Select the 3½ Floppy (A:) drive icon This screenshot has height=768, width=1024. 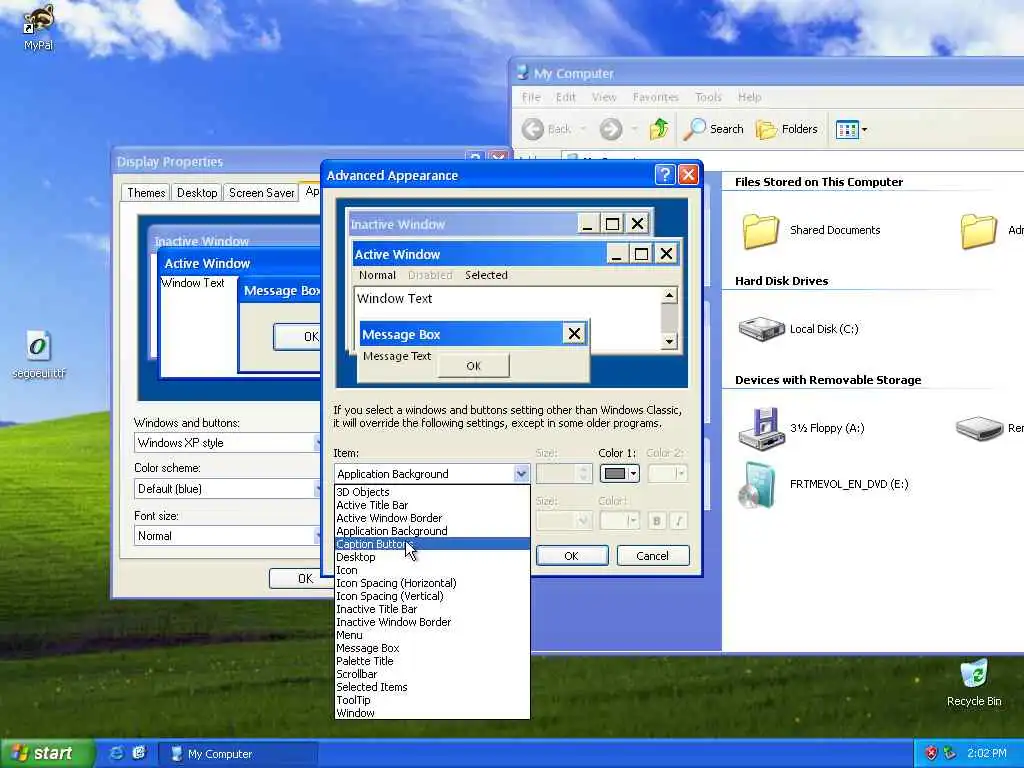[761, 428]
